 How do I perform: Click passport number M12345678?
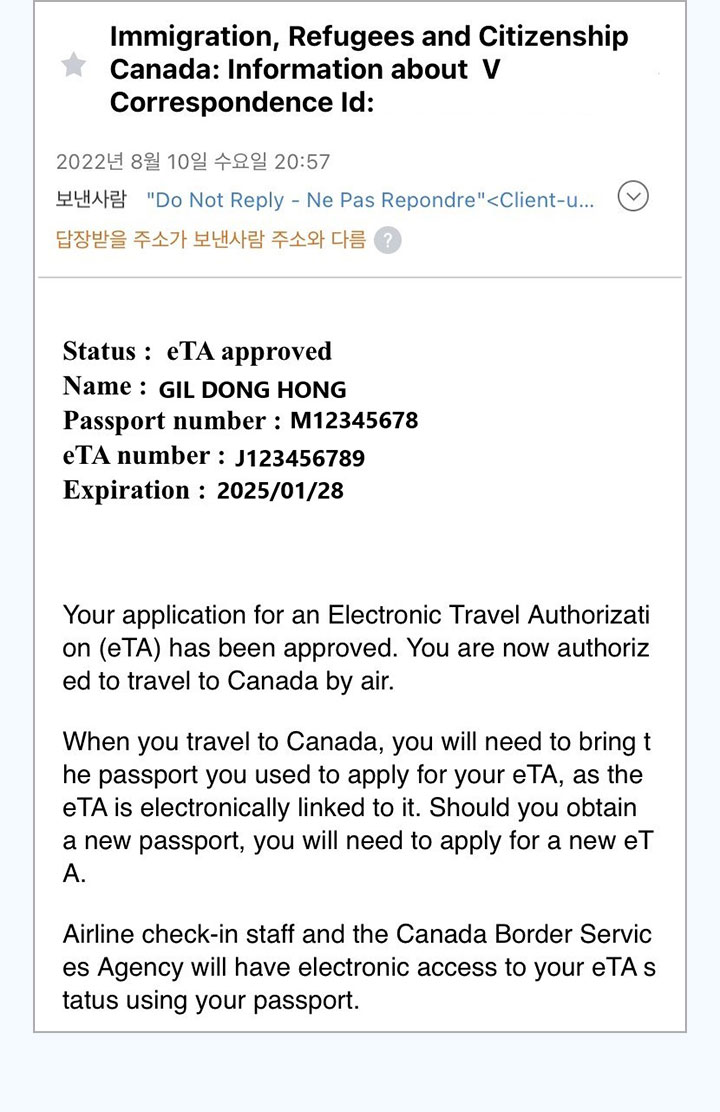click(354, 421)
